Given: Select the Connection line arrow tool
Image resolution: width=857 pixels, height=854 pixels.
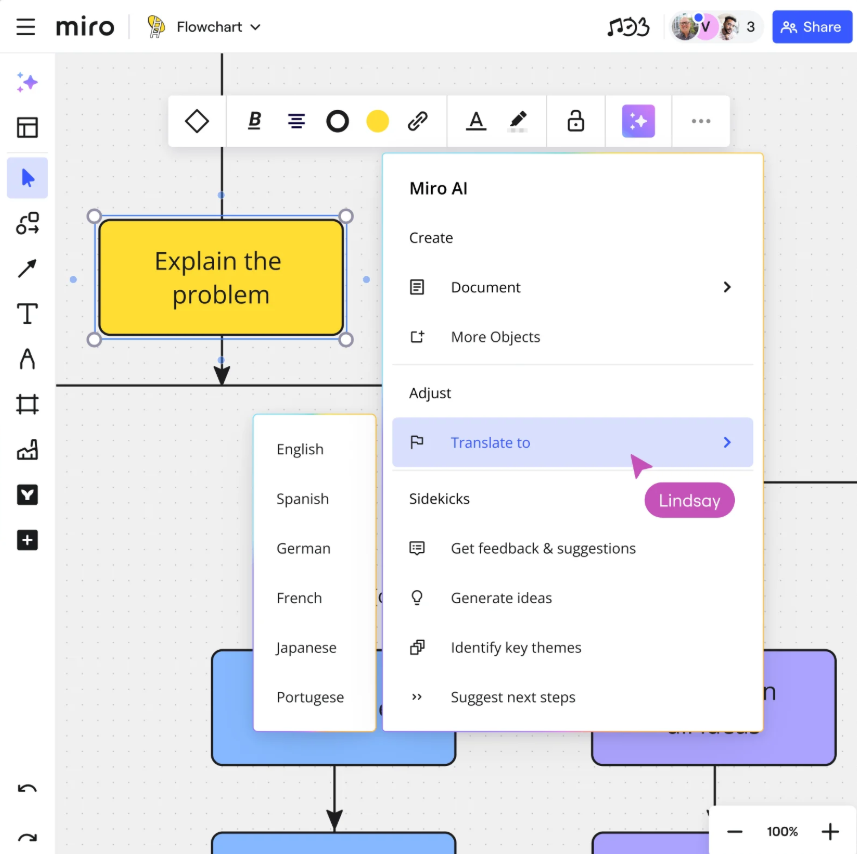Looking at the screenshot, I should (27, 268).
